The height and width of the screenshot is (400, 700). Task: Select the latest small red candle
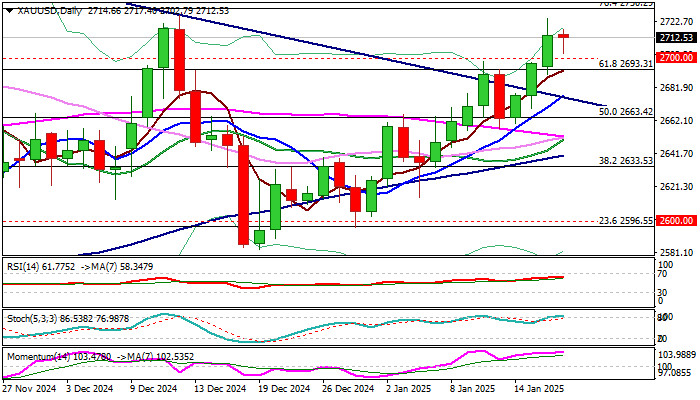pyautogui.click(x=563, y=36)
